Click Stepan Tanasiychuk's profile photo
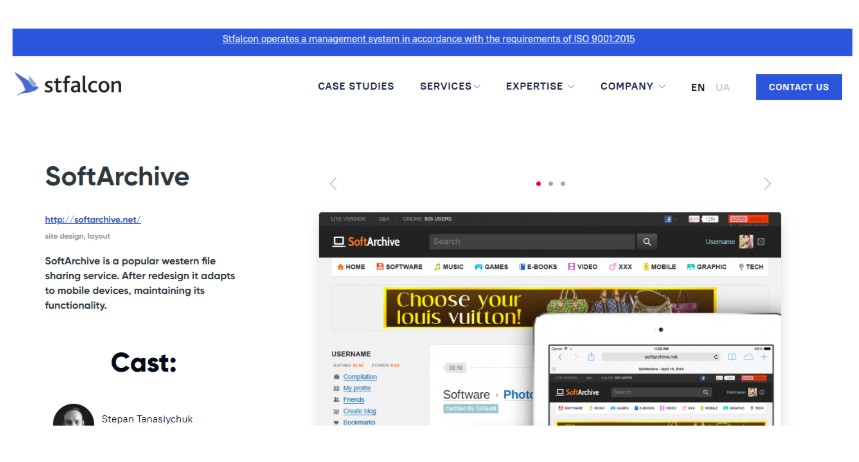The width and height of the screenshot is (859, 462). (x=73, y=417)
